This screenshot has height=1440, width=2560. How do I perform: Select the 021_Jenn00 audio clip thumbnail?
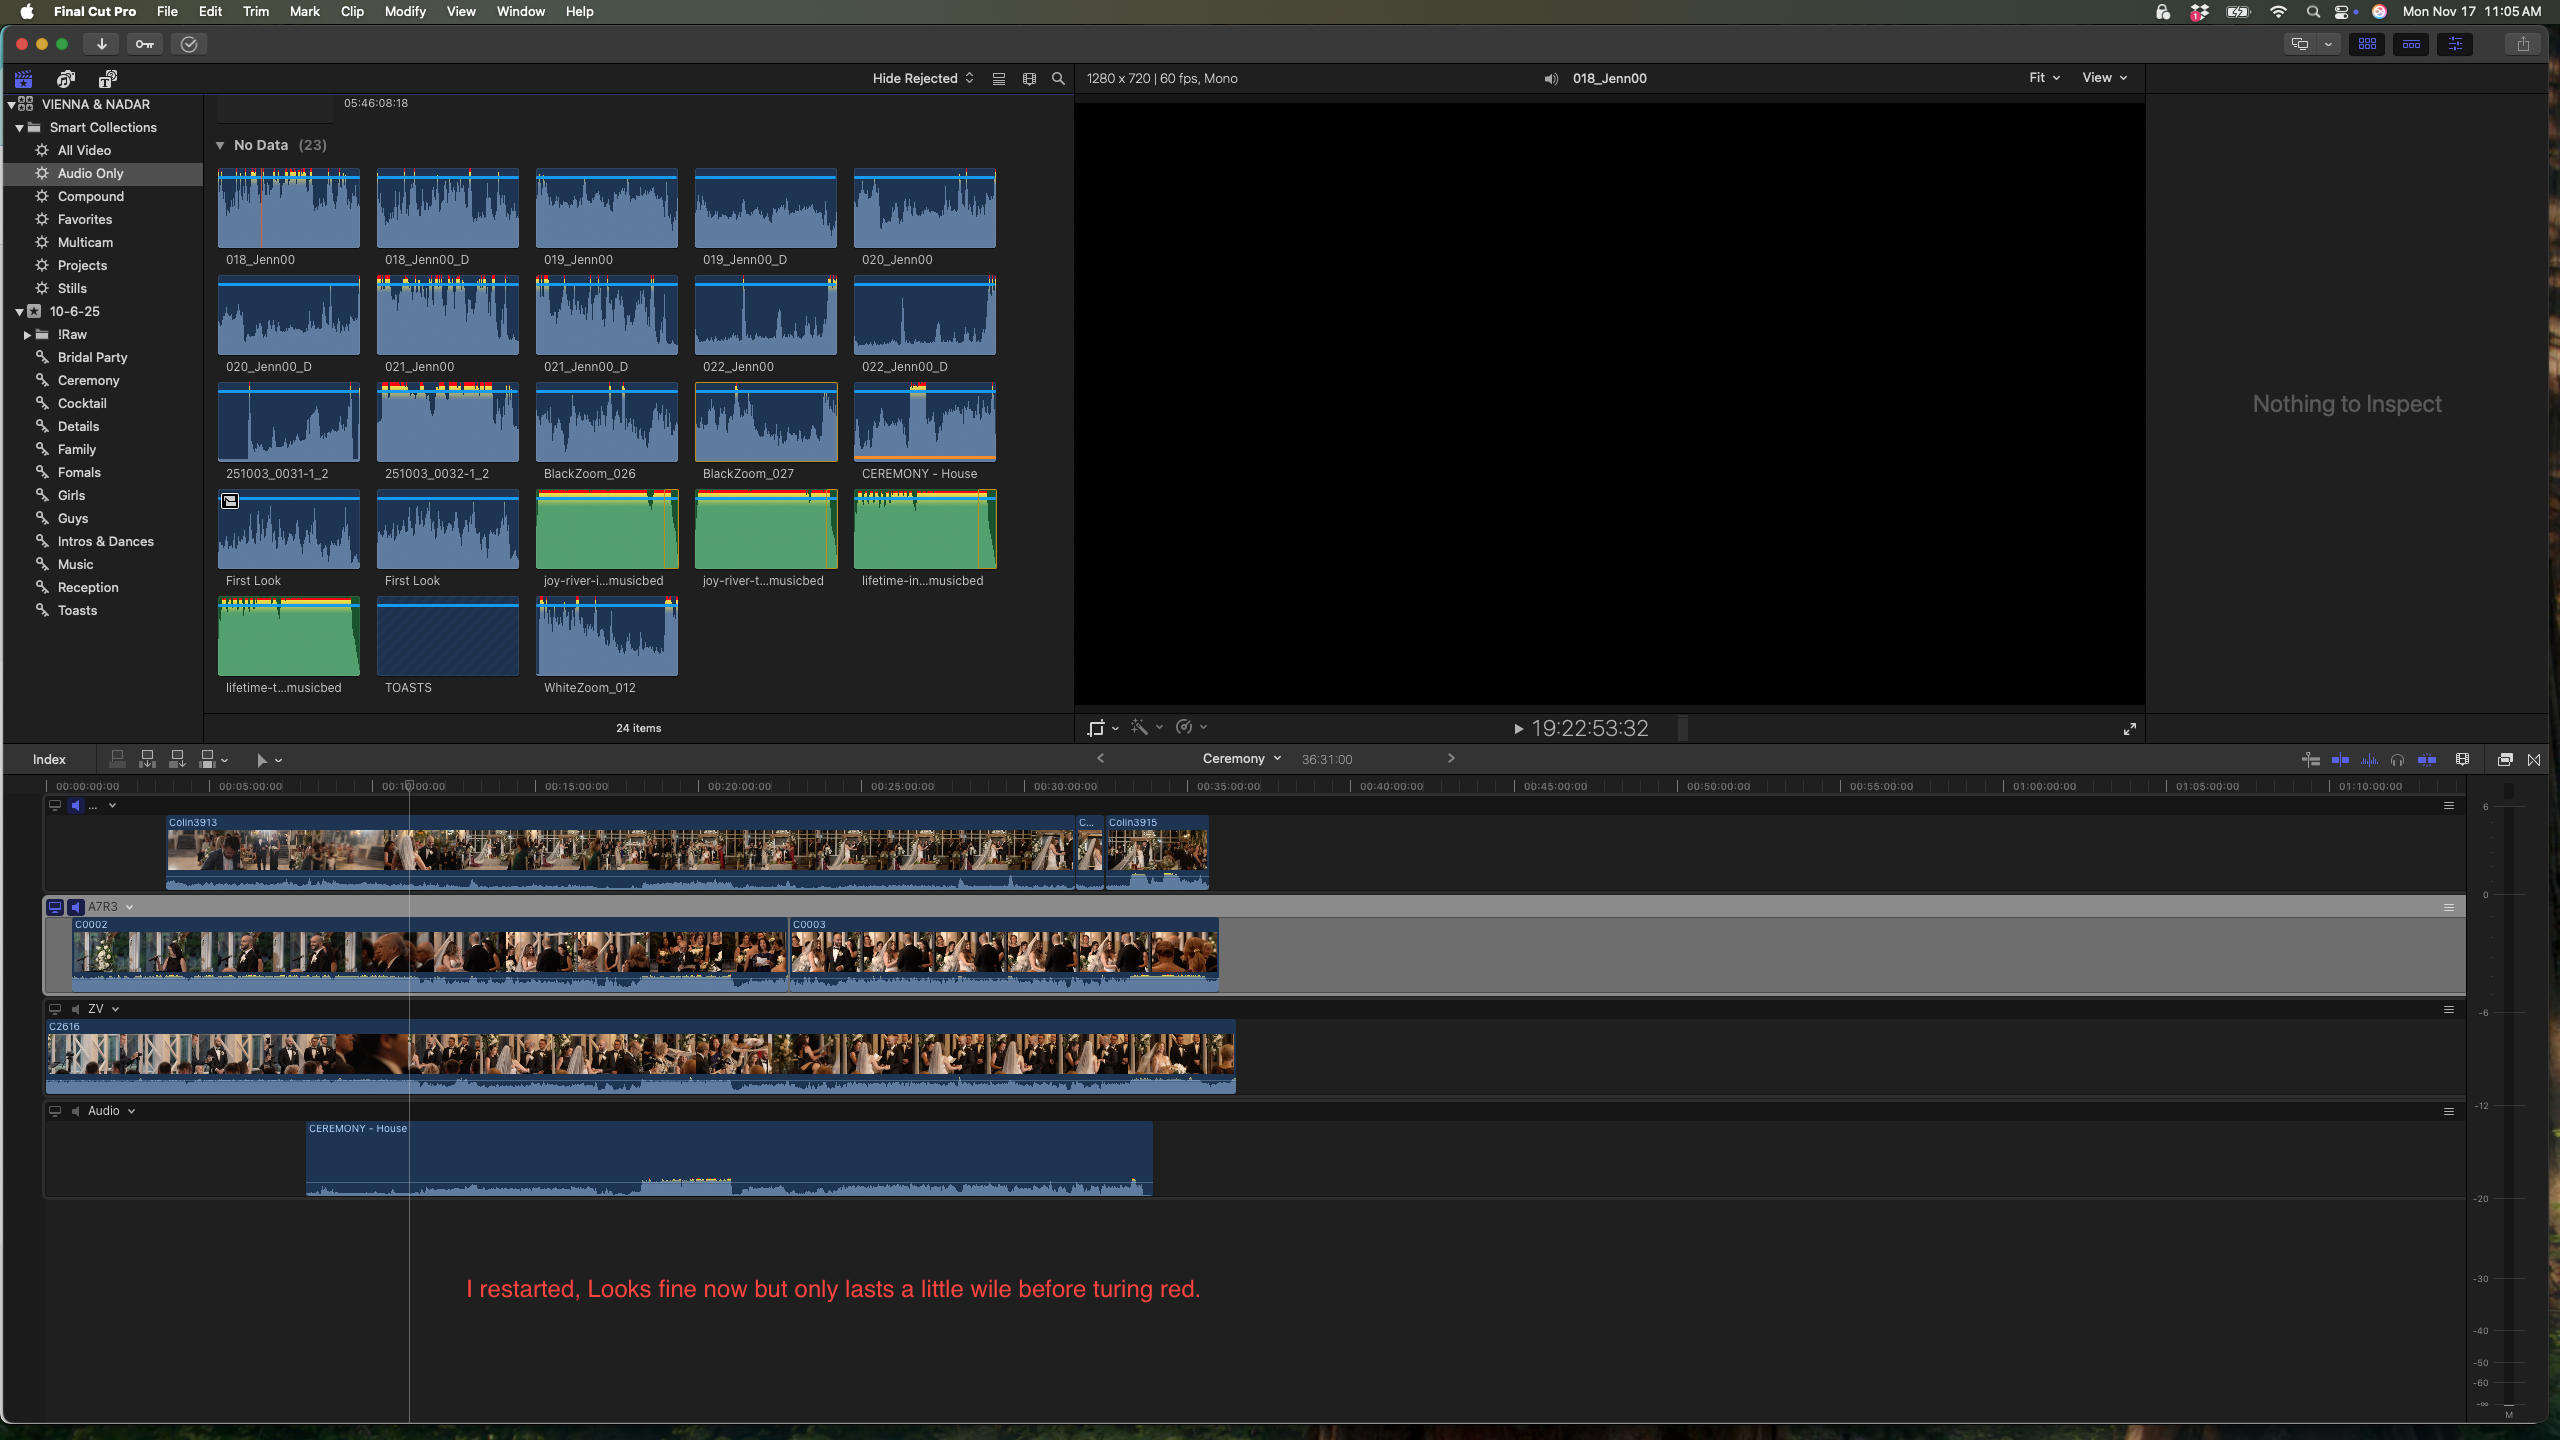(x=447, y=316)
